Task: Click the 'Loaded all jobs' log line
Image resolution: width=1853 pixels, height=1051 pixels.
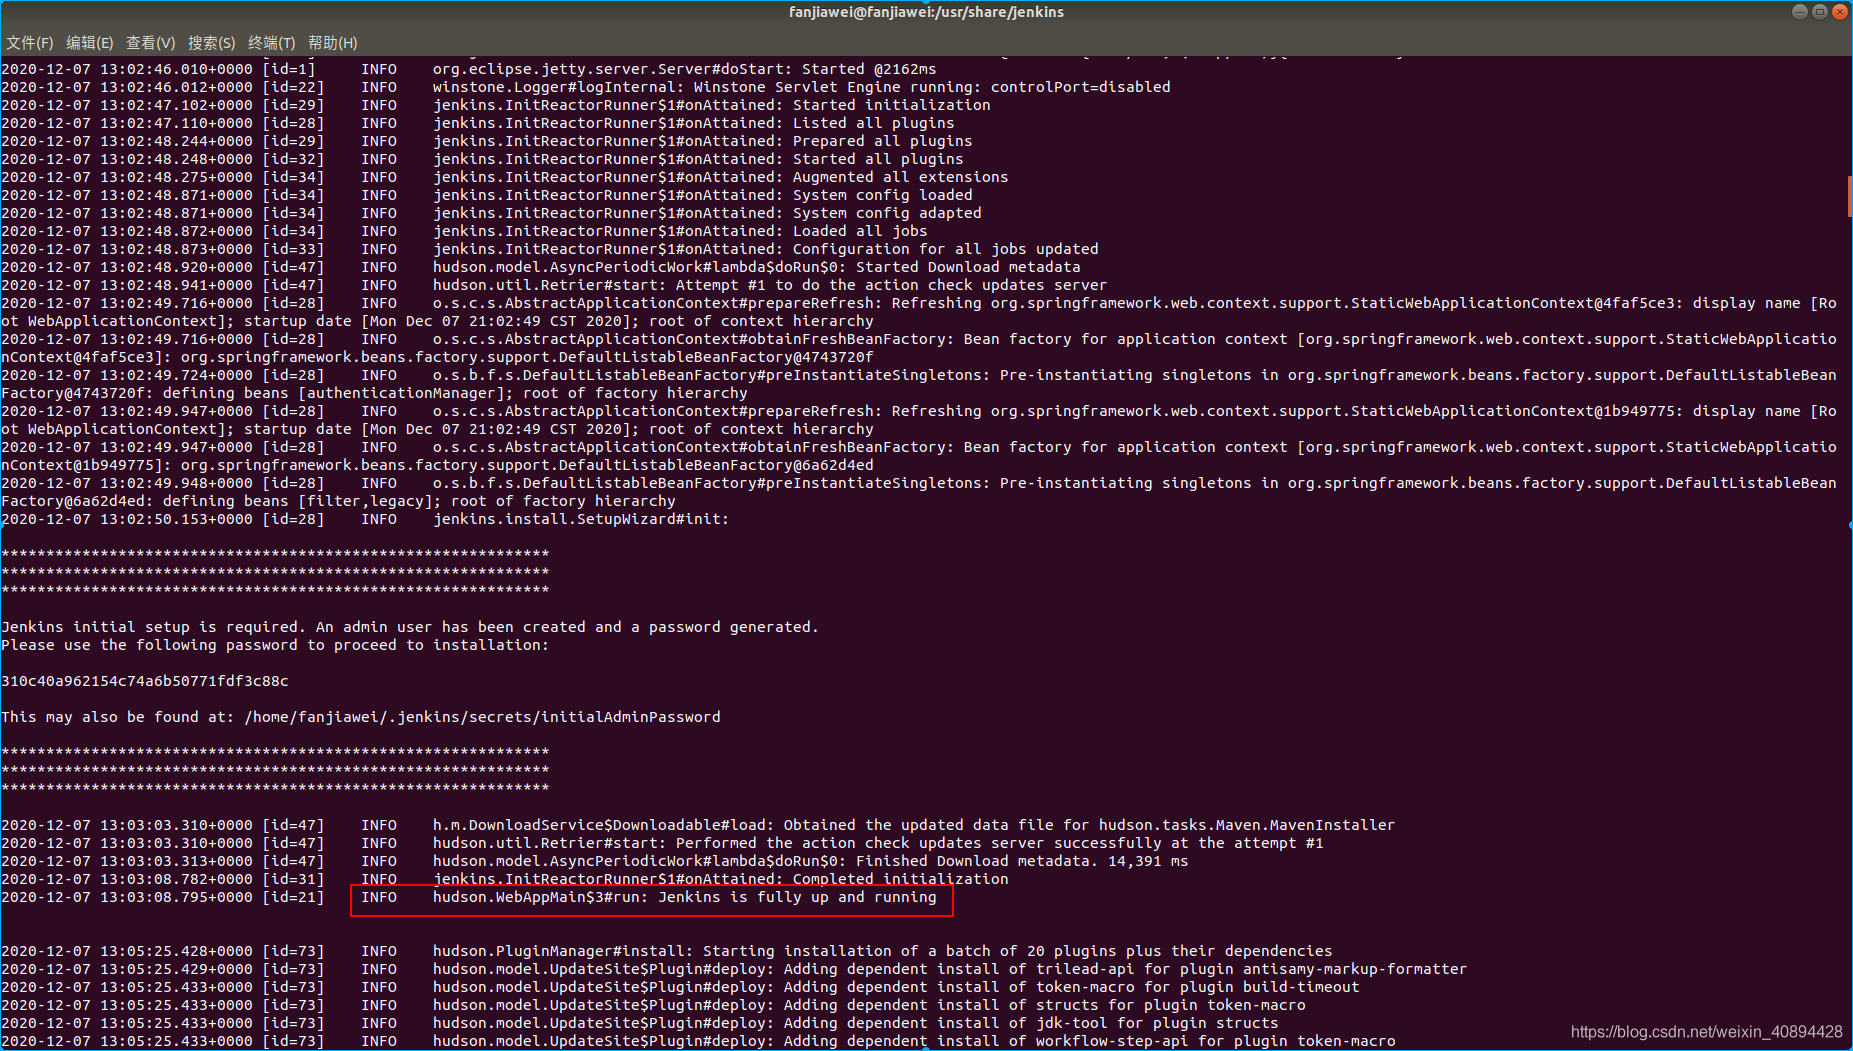Action: pyautogui.click(x=464, y=231)
